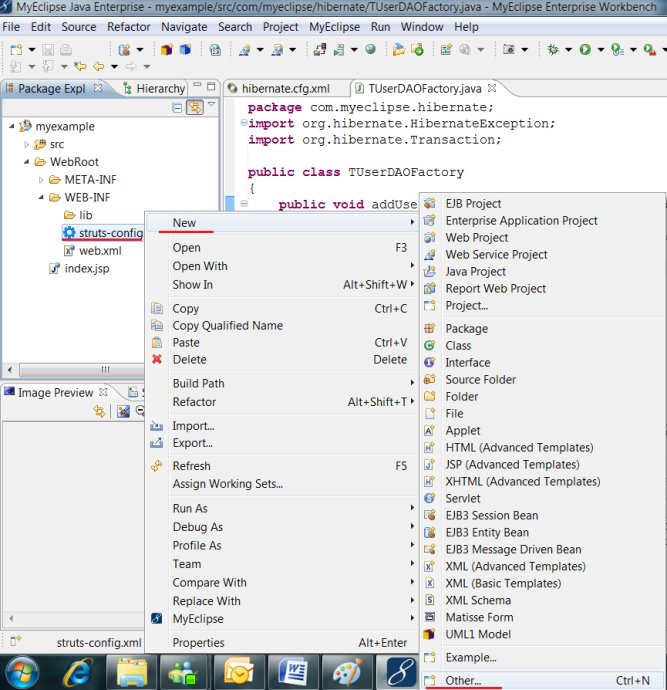Click the Run green play icon

pos(585,49)
